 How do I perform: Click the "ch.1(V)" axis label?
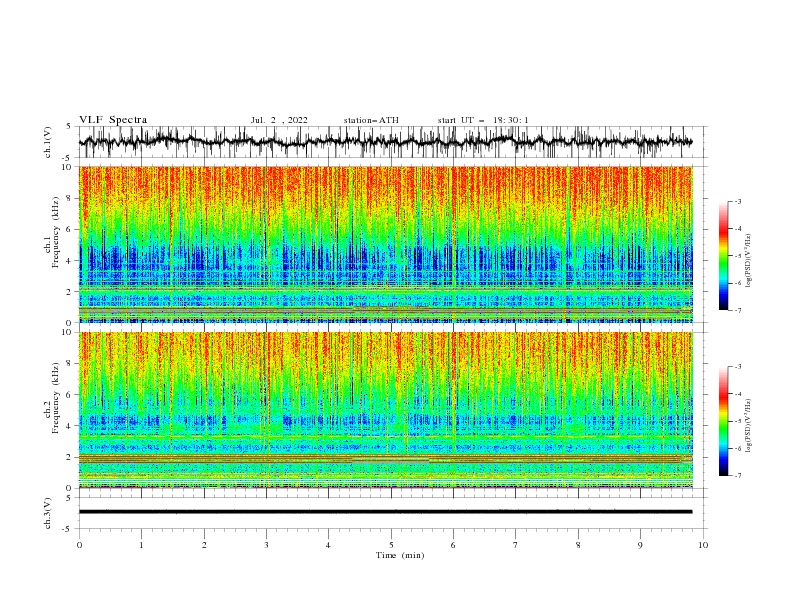[48, 142]
